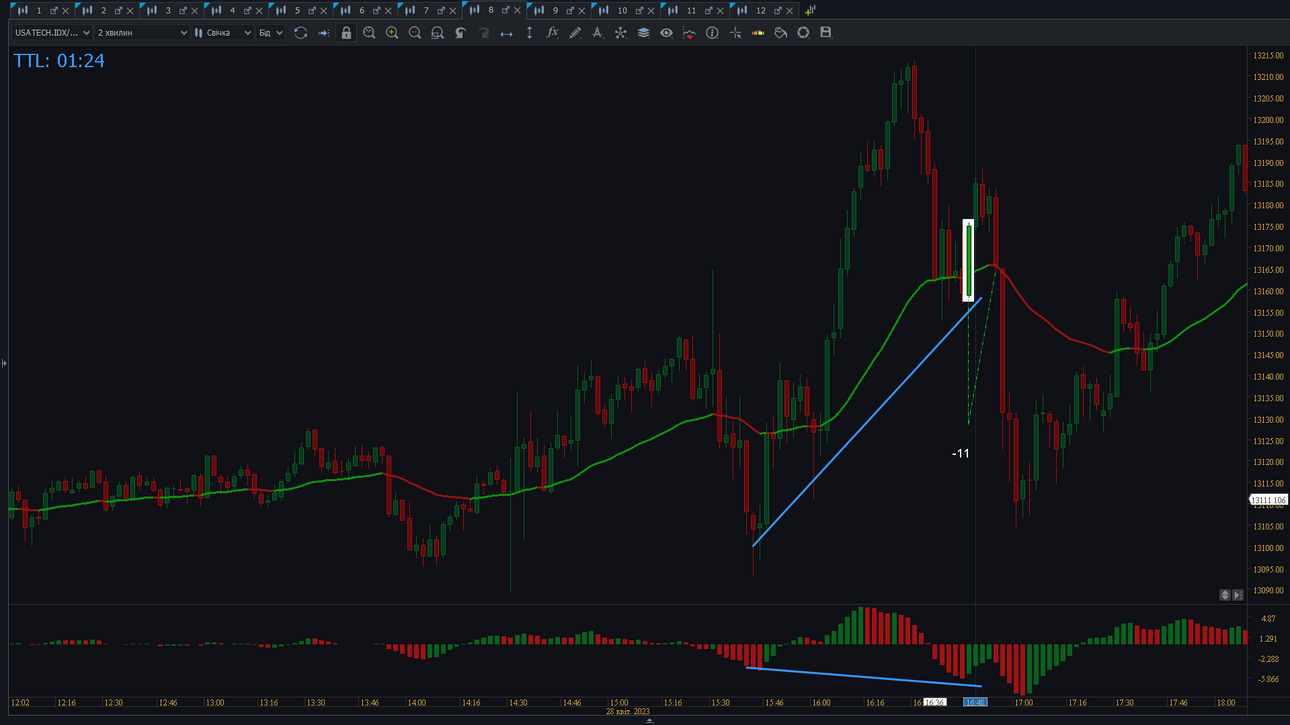Open the 'Свічка' chart type dropdown
This screenshot has width=1290, height=725.
pyautogui.click(x=224, y=33)
